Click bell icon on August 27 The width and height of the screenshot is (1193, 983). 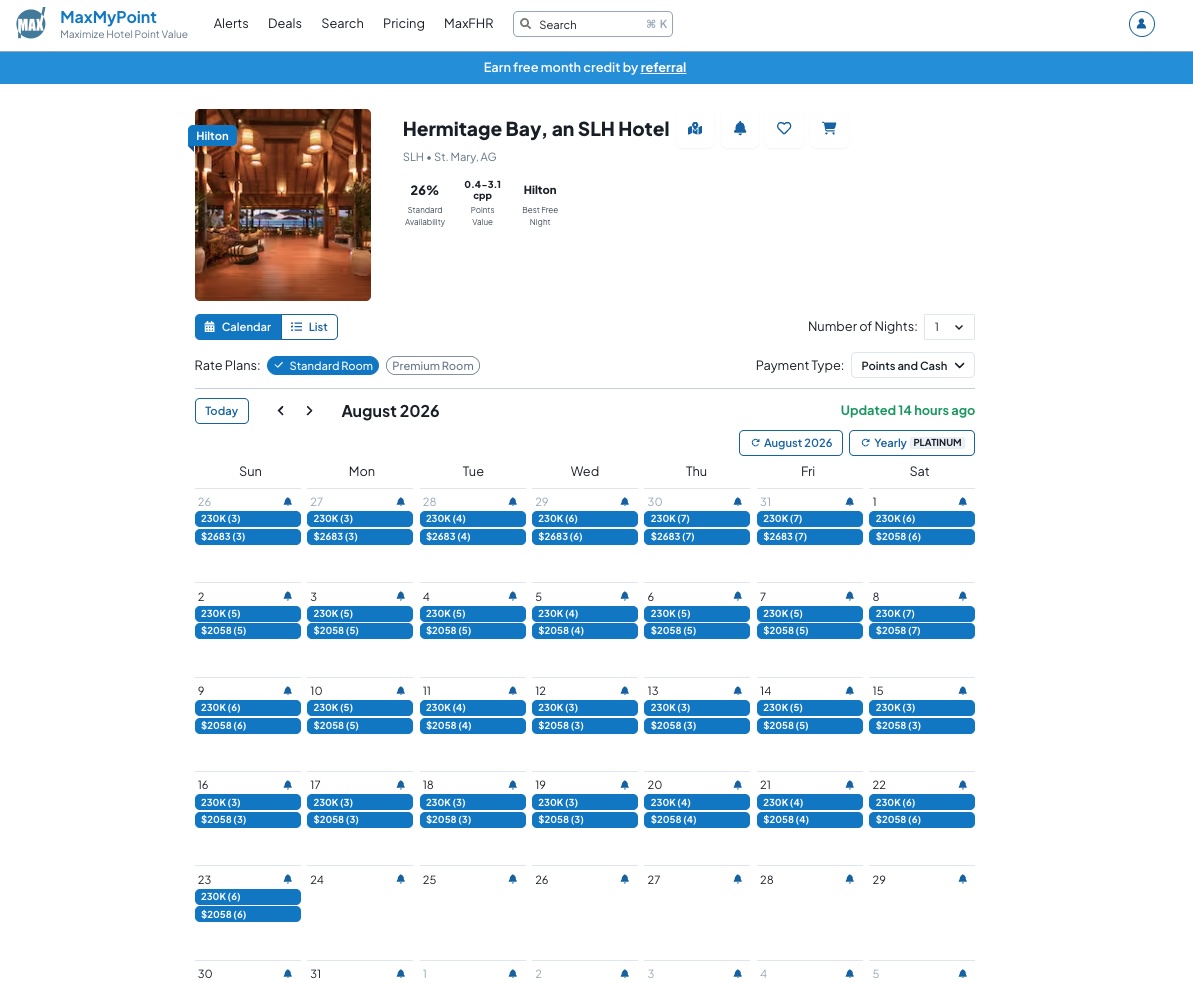737,879
